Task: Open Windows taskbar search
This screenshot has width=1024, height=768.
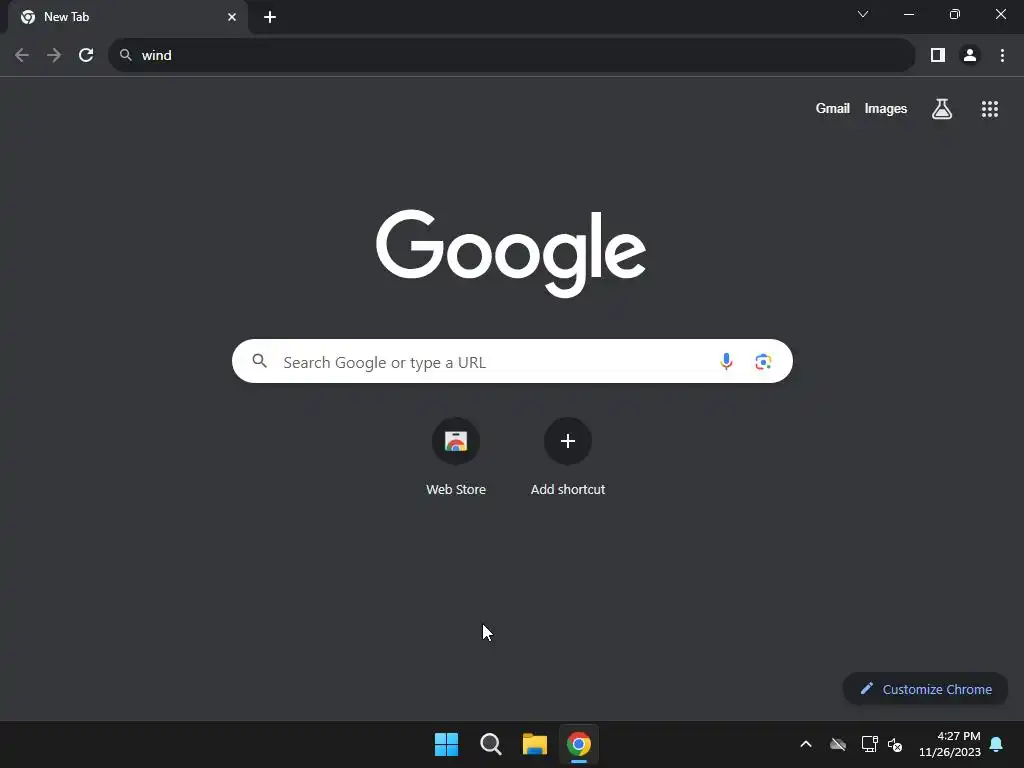Action: 490,744
